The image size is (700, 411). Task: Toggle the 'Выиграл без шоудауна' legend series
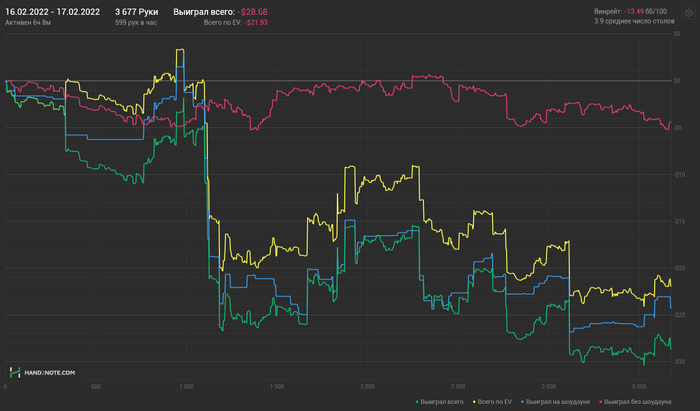click(638, 402)
